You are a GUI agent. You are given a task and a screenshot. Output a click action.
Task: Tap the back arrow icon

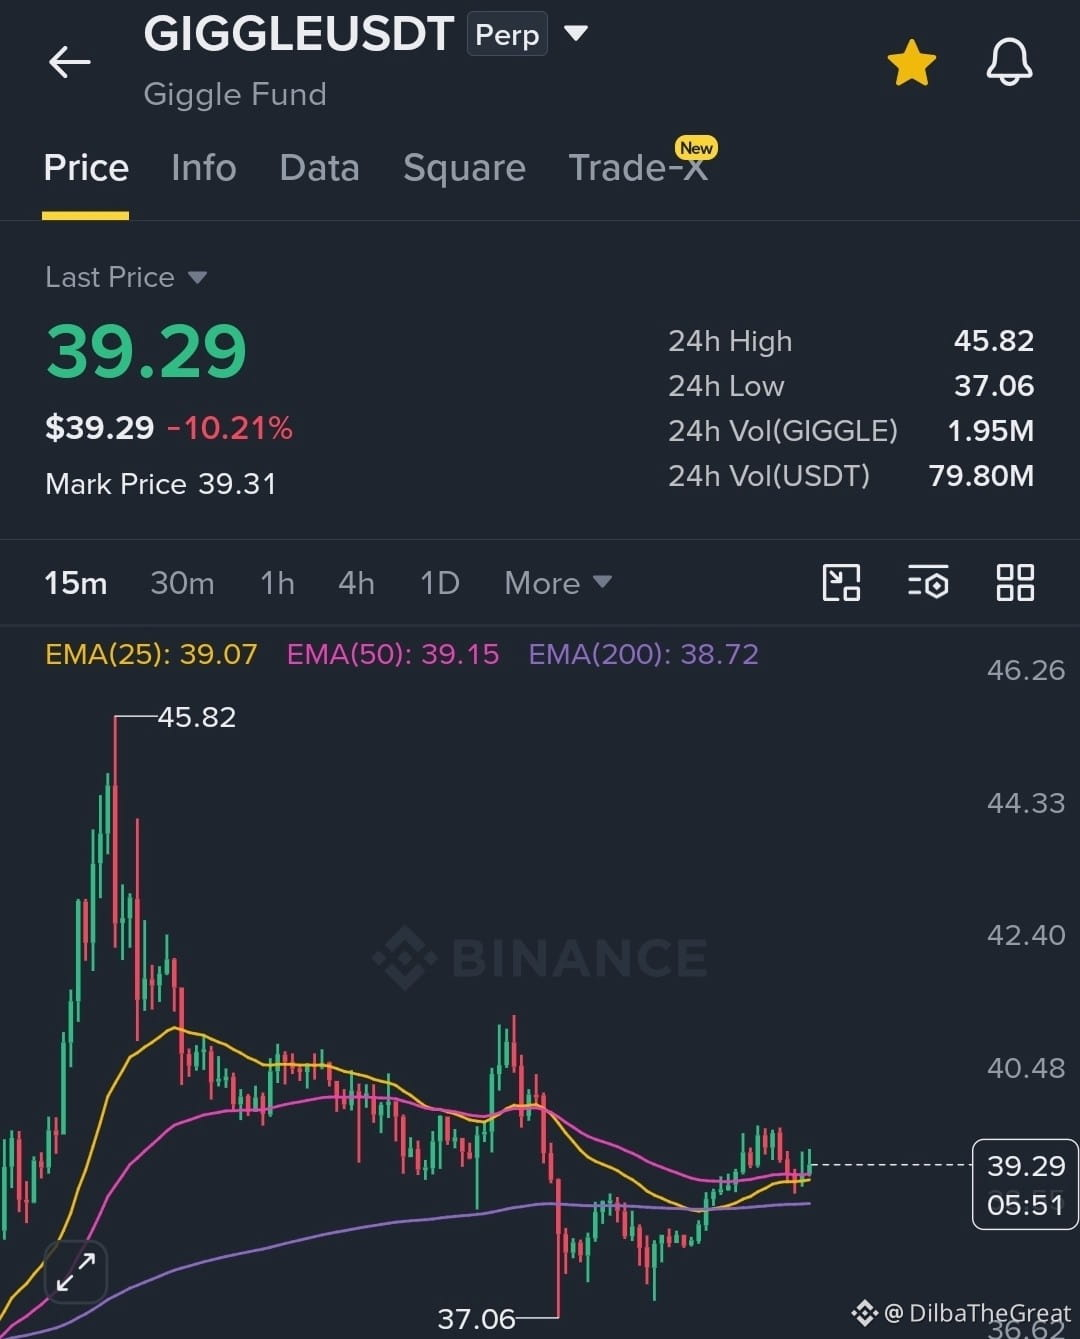69,62
